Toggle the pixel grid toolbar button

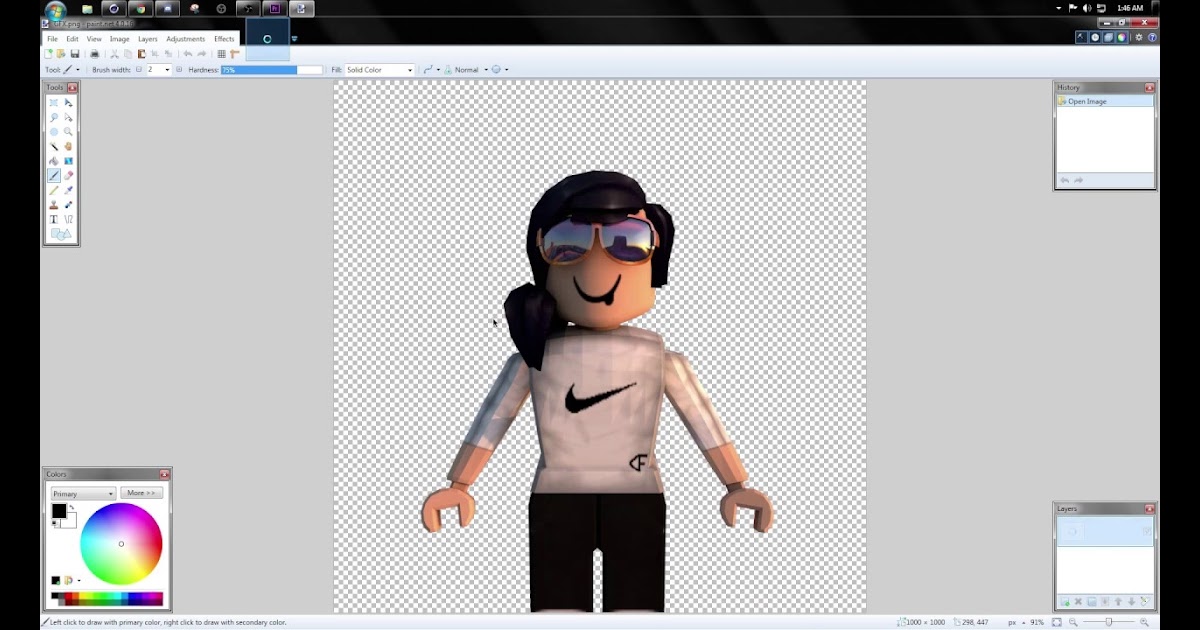(221, 54)
